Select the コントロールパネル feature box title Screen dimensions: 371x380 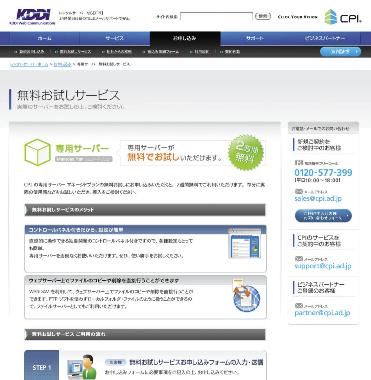(x=76, y=230)
